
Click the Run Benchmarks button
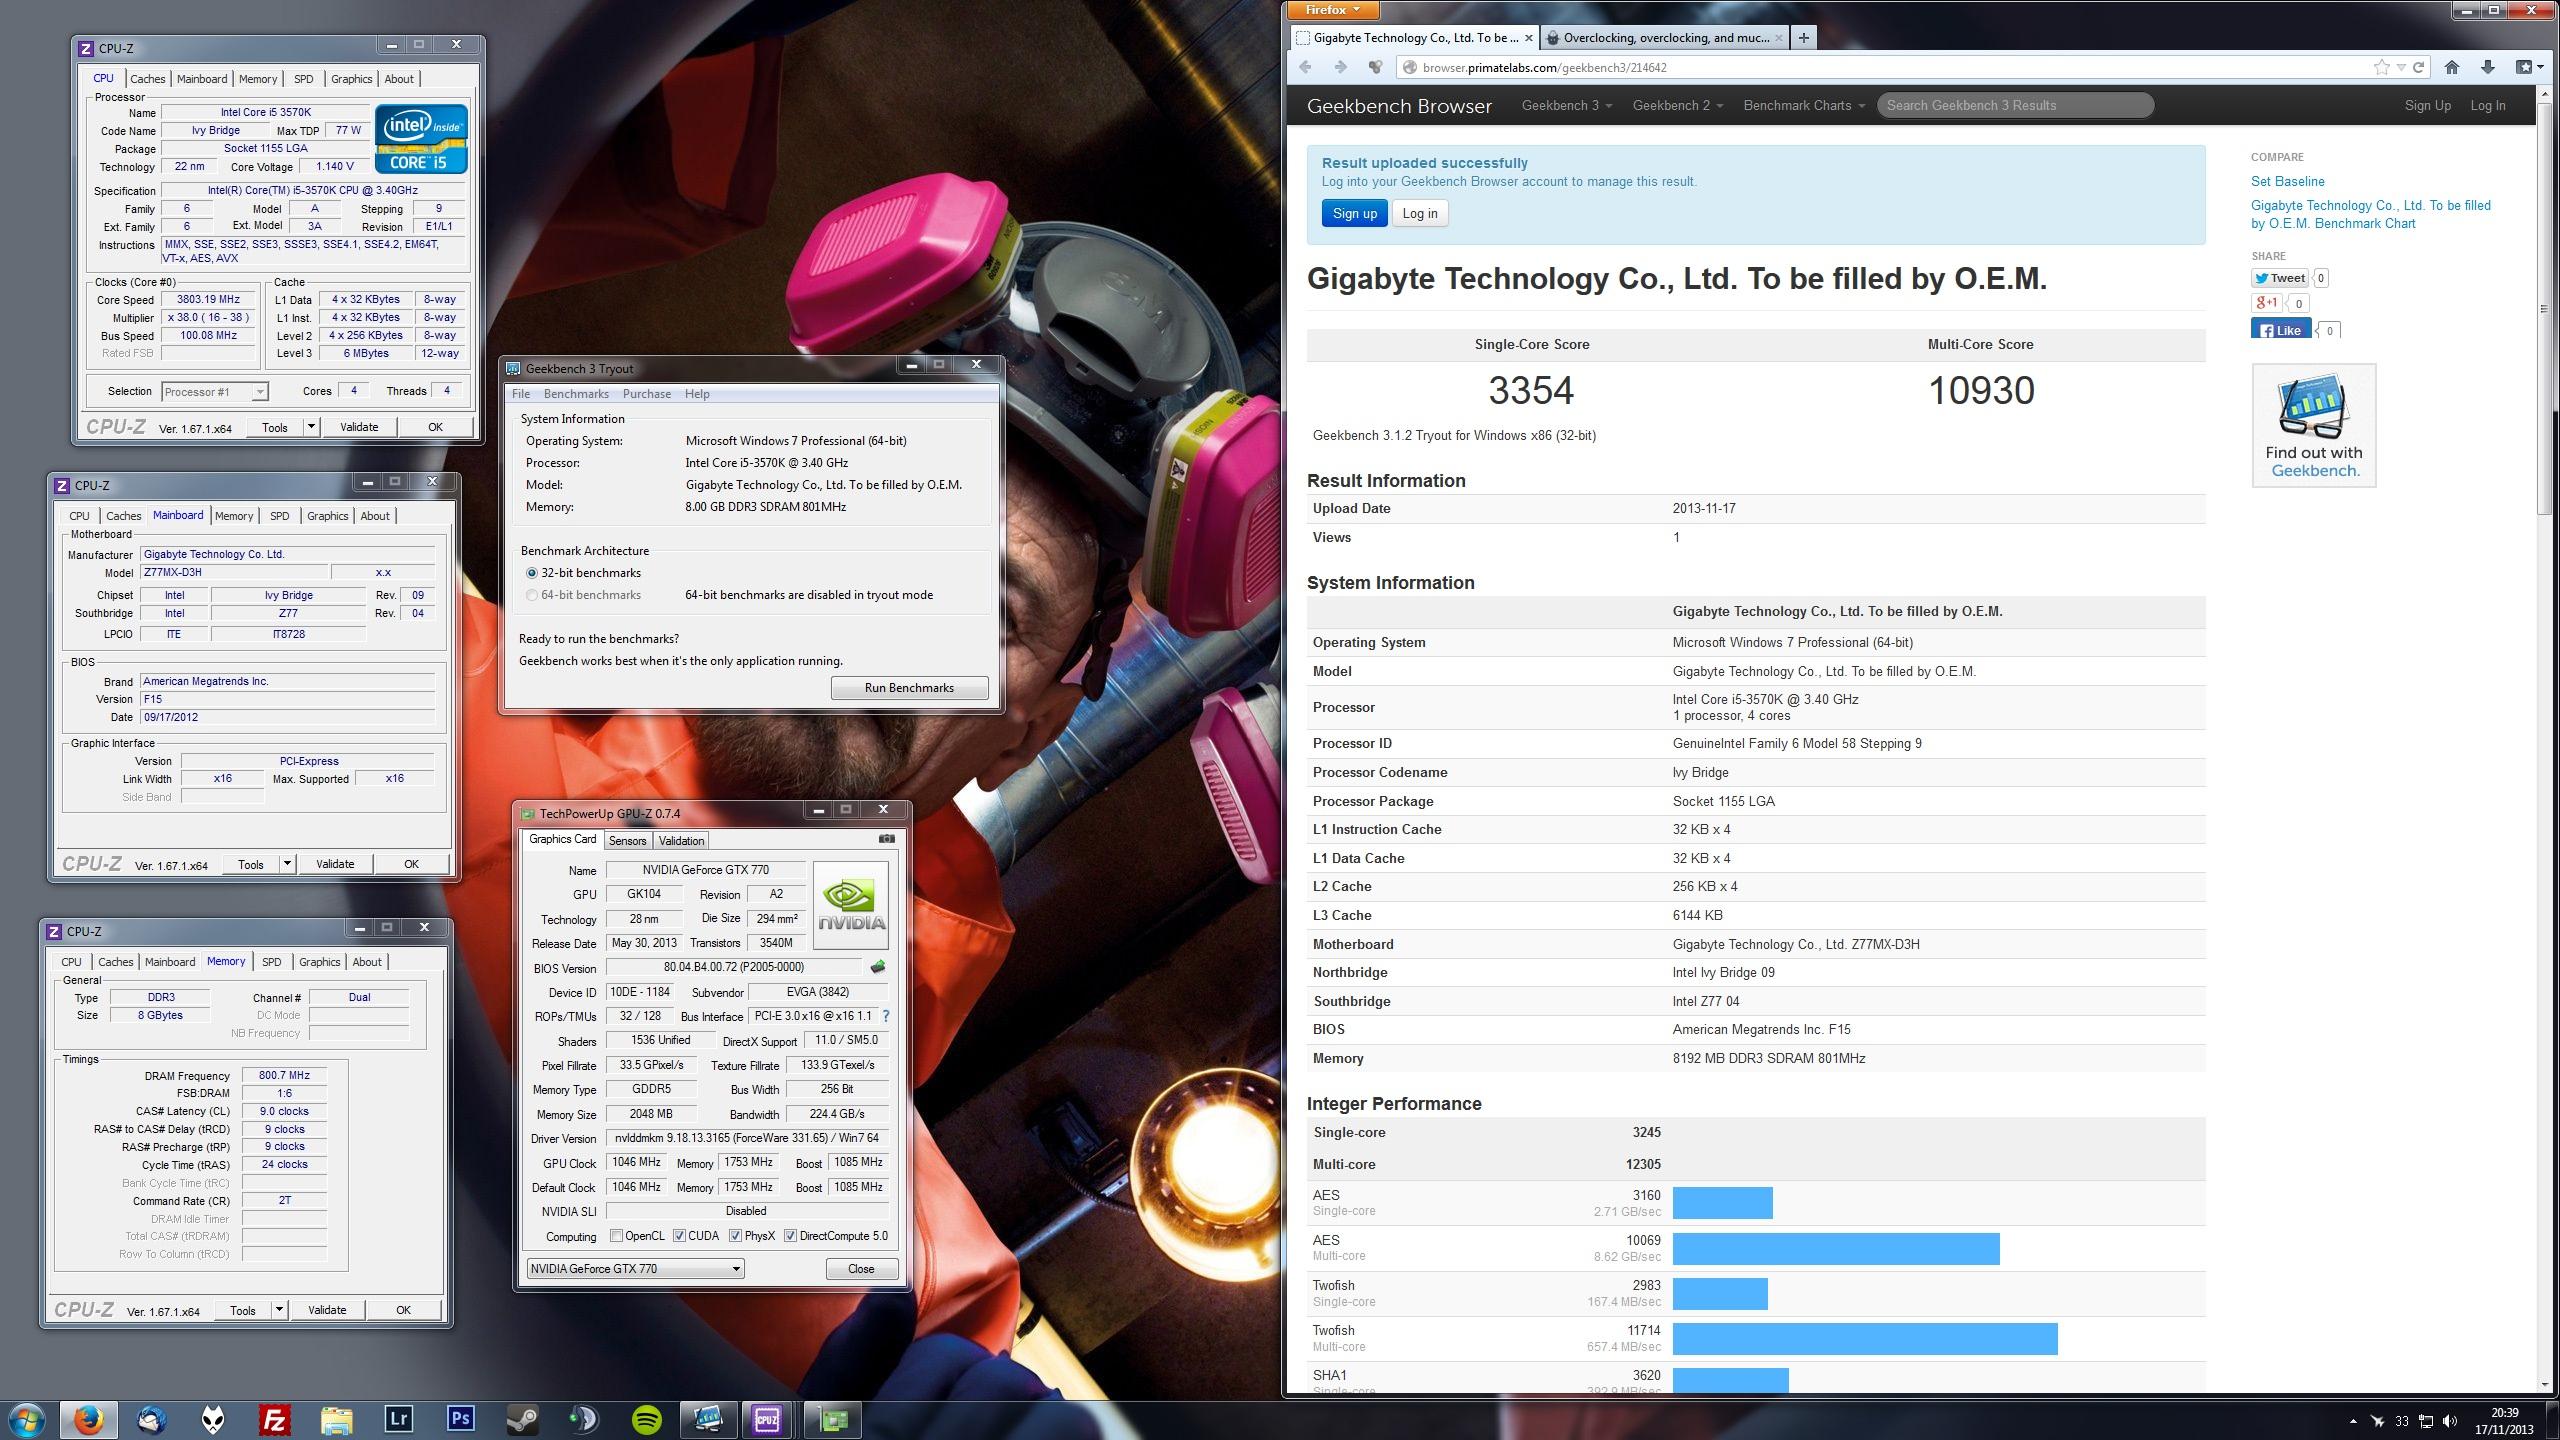[909, 688]
